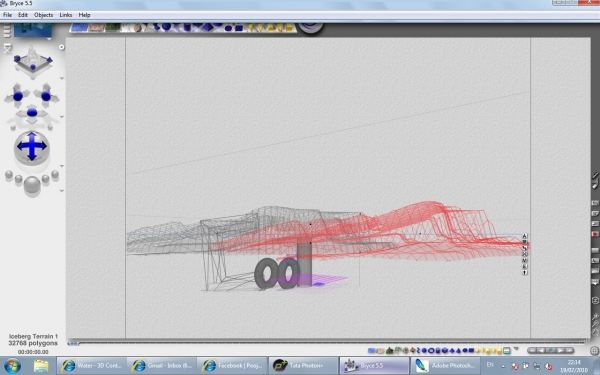Click the A attributes icon beside selected terrain
Screen dimensions: 600x375
pos(525,236)
